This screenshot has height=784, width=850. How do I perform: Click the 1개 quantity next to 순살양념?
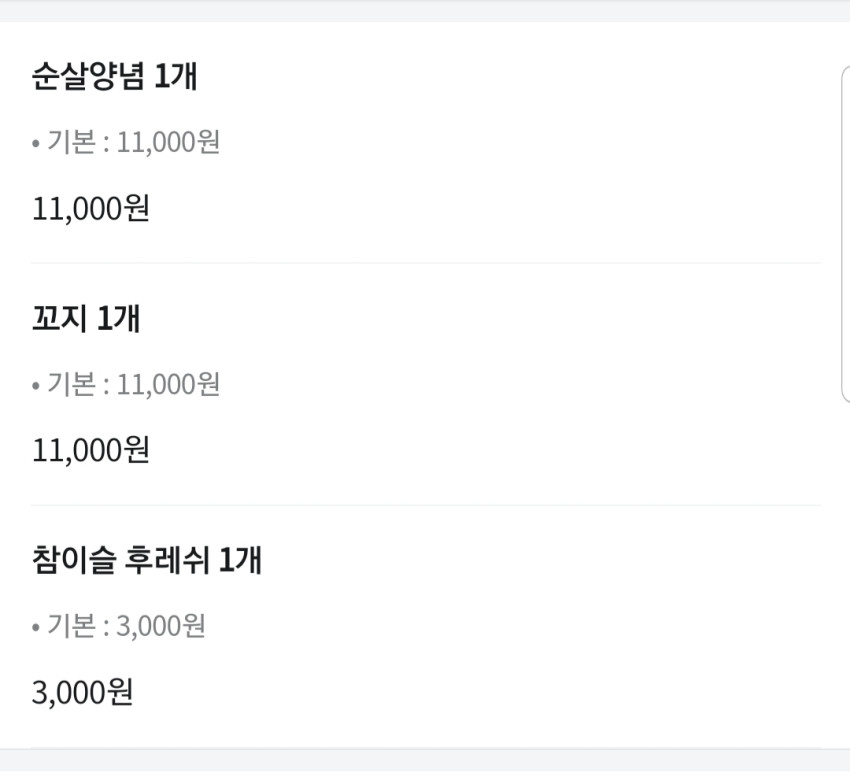click(x=176, y=76)
